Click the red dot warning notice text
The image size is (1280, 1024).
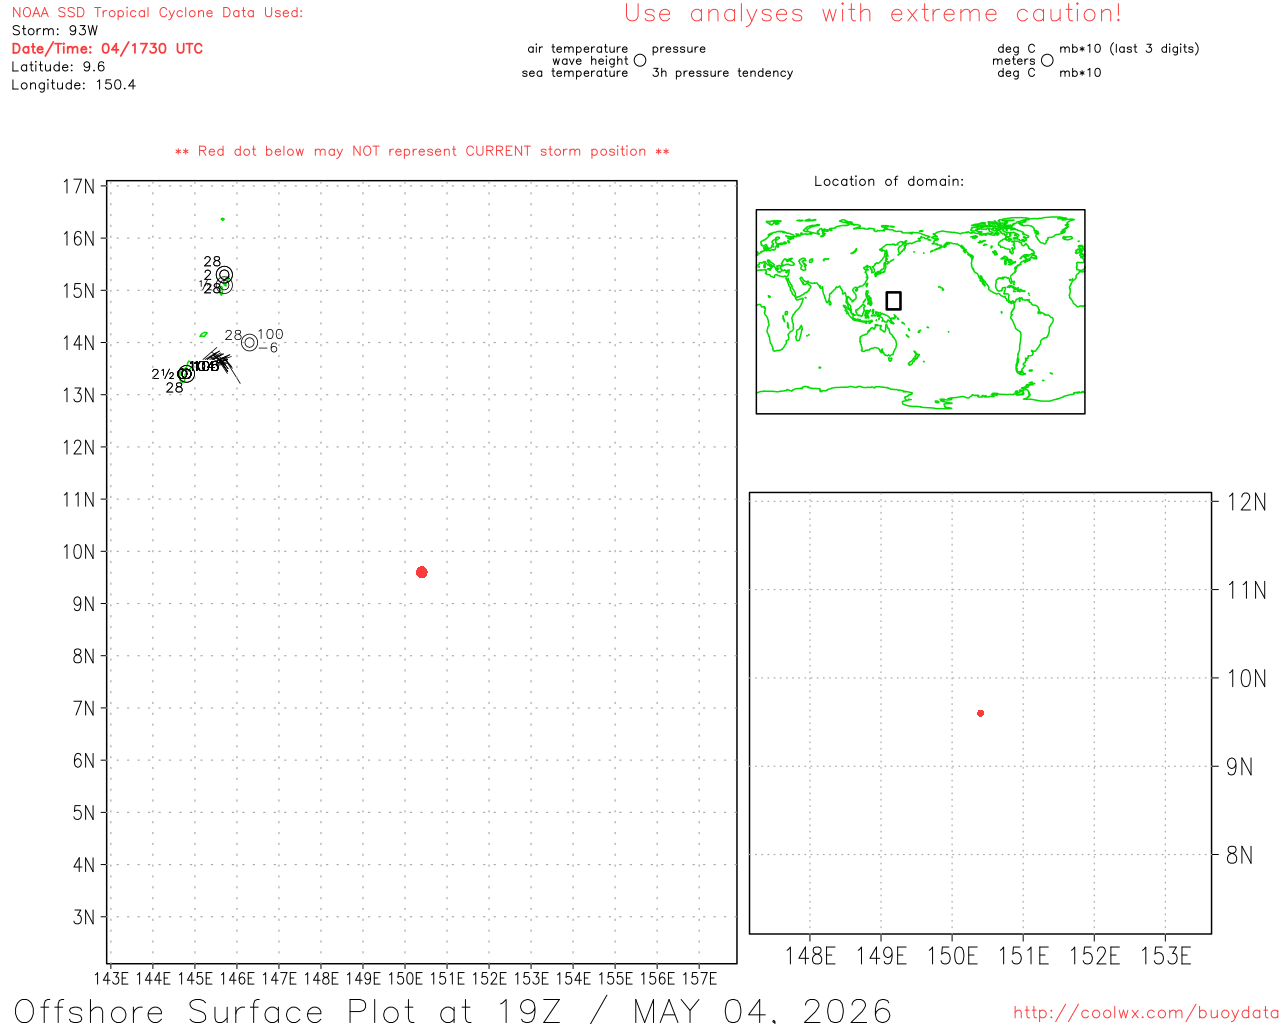[422, 151]
